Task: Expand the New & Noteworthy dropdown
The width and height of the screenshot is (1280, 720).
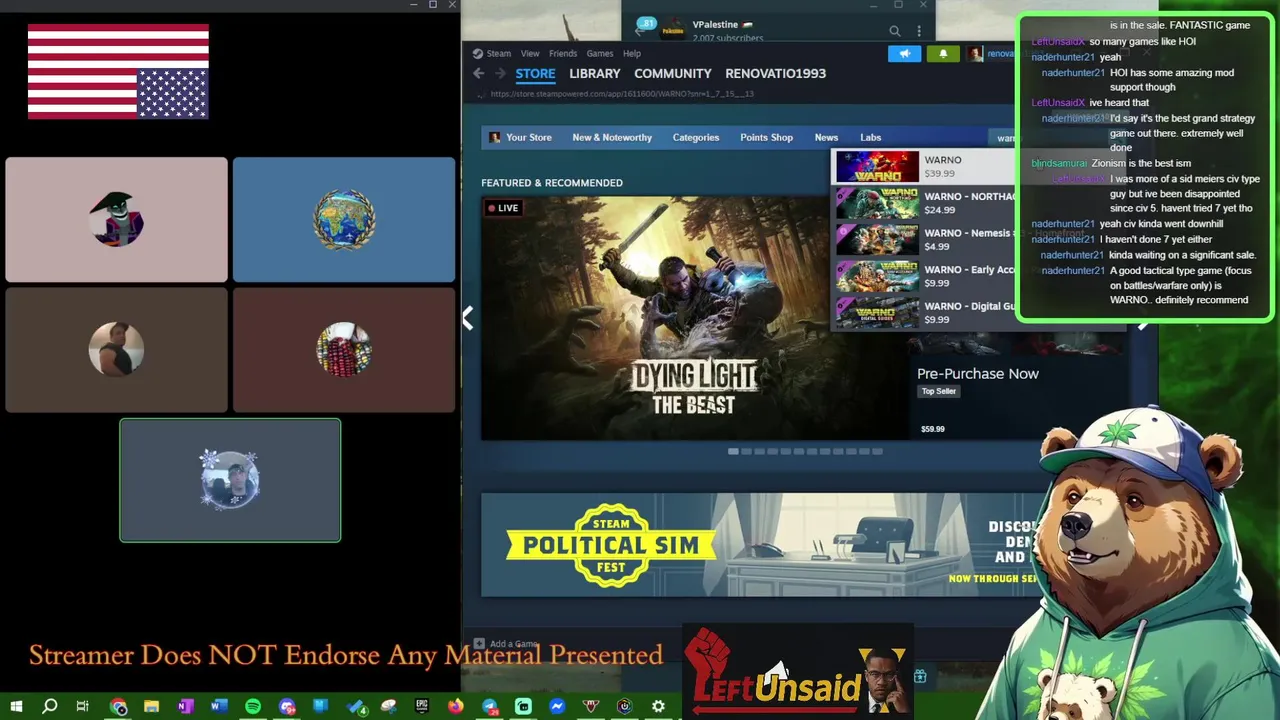Action: click(x=612, y=137)
